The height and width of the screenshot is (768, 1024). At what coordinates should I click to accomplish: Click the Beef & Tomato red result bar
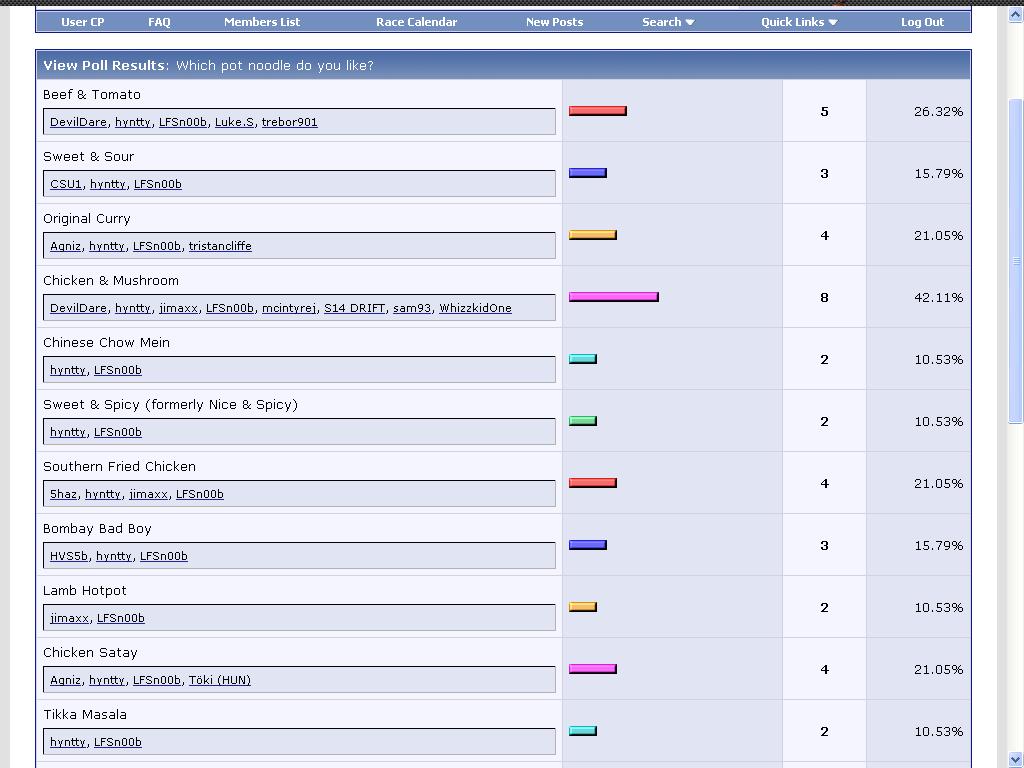click(597, 111)
